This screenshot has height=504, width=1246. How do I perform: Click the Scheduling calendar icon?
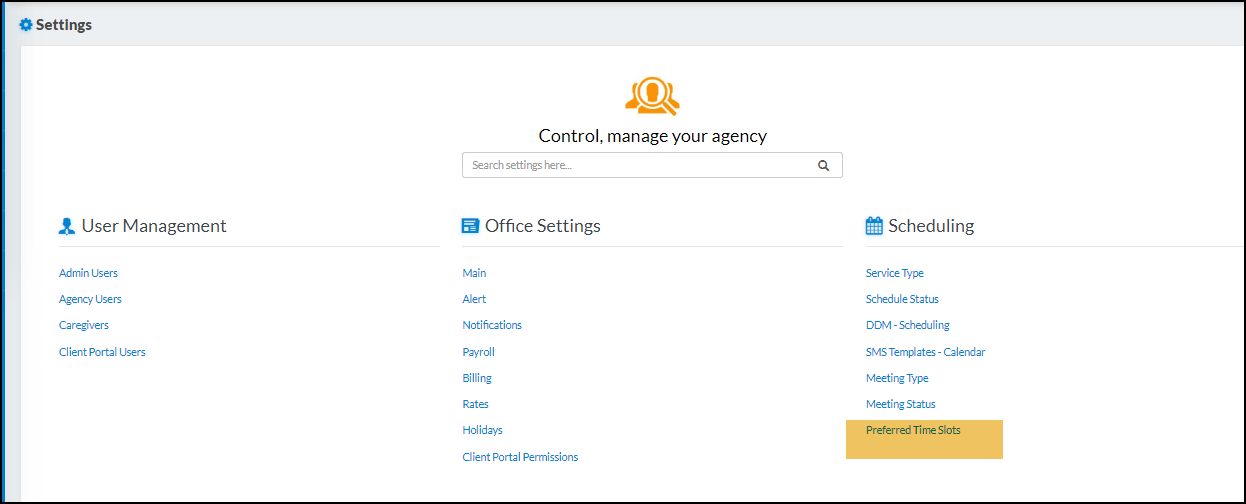[x=874, y=227]
